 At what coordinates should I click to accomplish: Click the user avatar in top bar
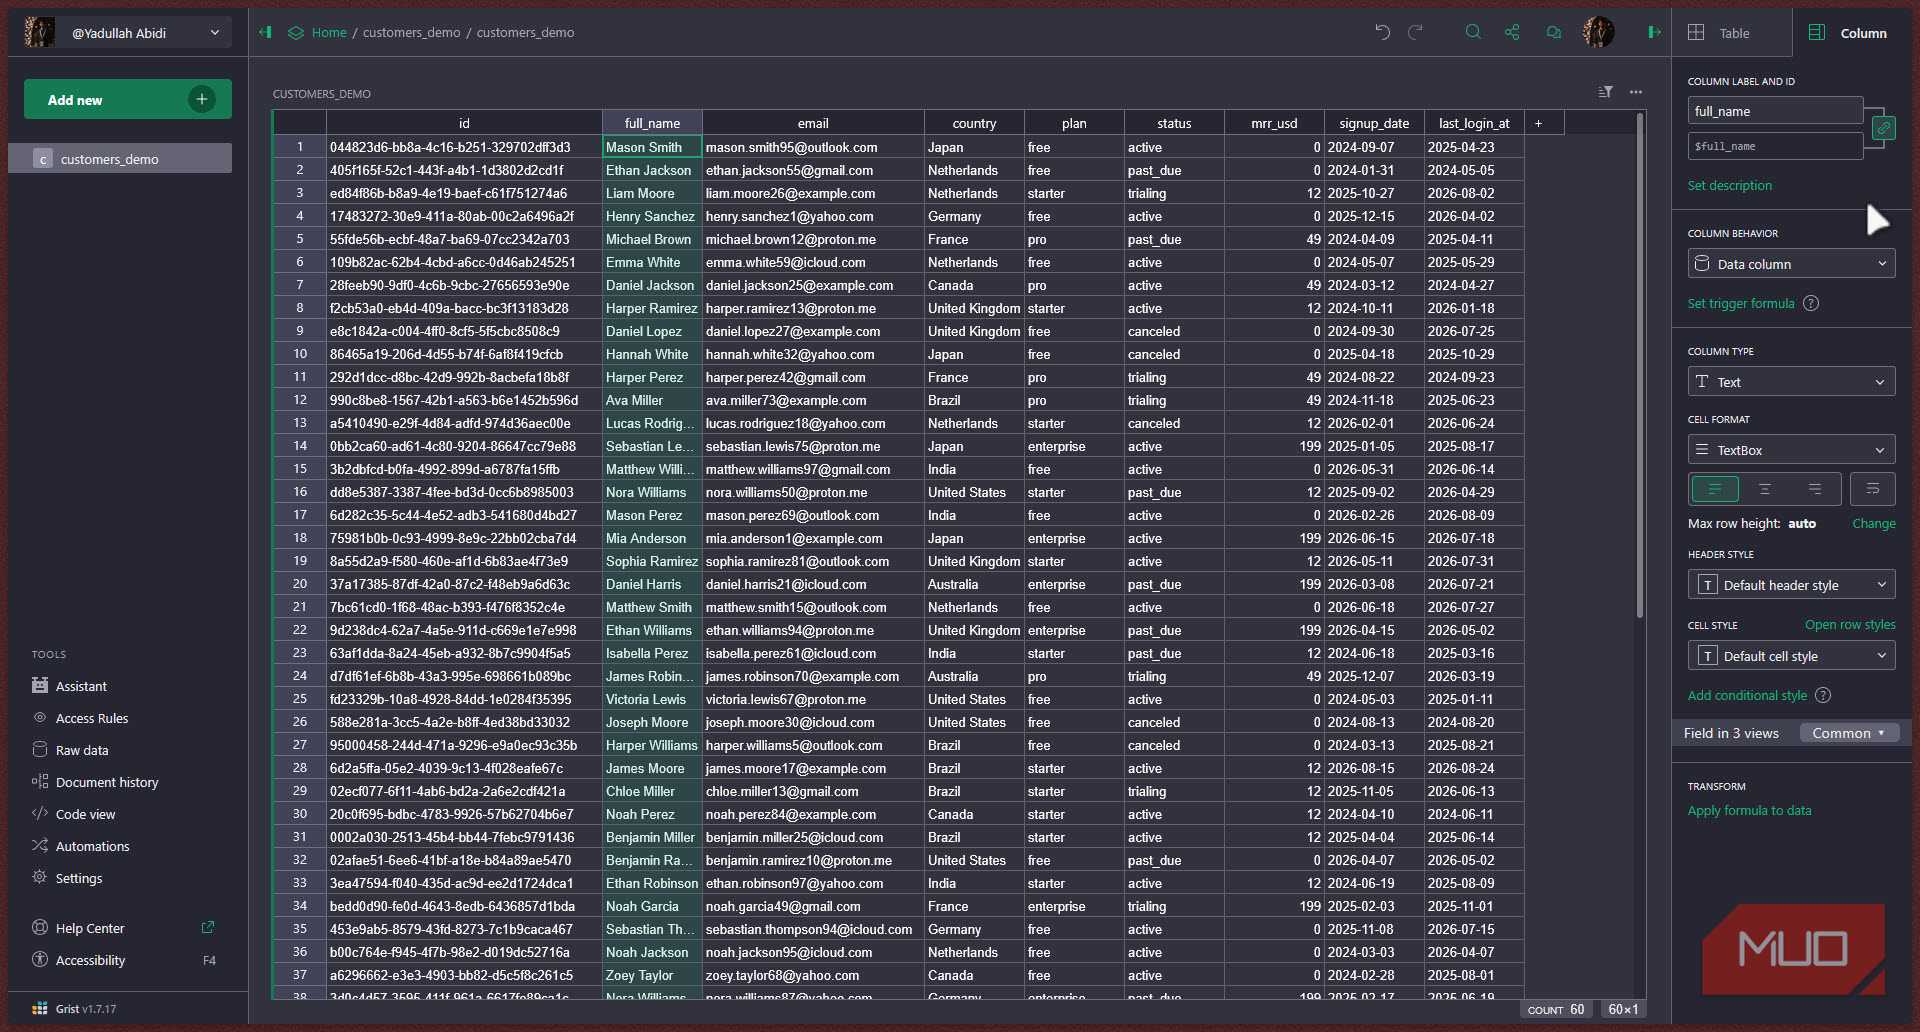pyautogui.click(x=1598, y=32)
